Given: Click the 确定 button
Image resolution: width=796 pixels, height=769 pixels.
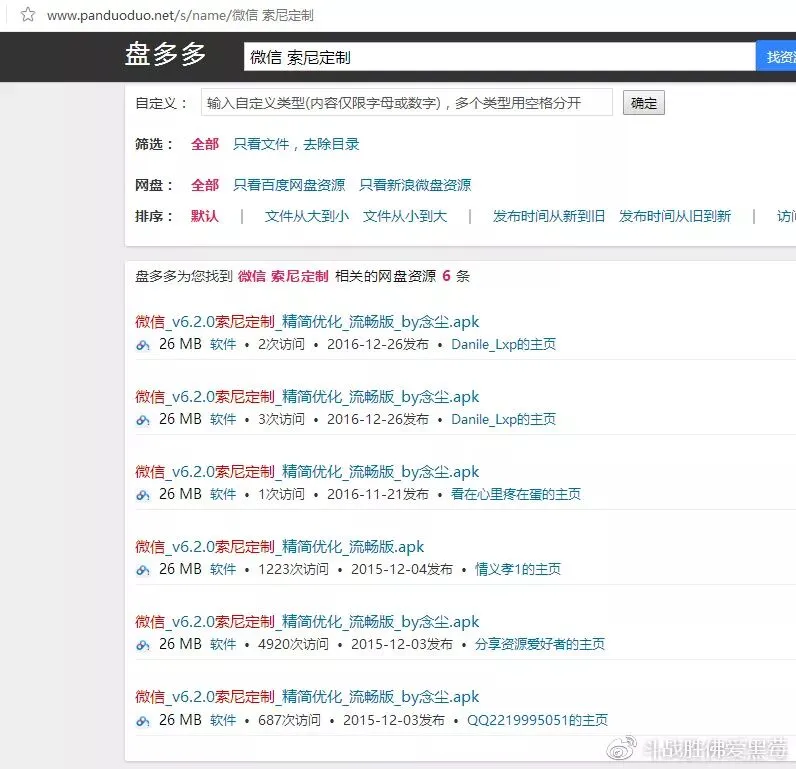Looking at the screenshot, I should pyautogui.click(x=644, y=103).
